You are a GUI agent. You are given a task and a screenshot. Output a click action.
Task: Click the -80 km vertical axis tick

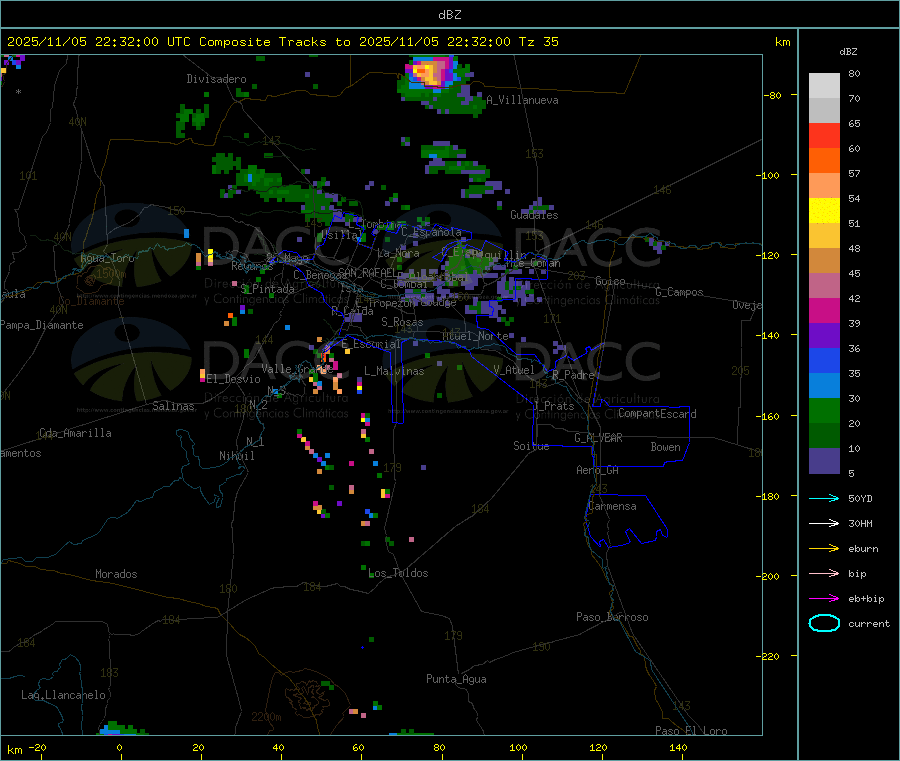tap(773, 95)
